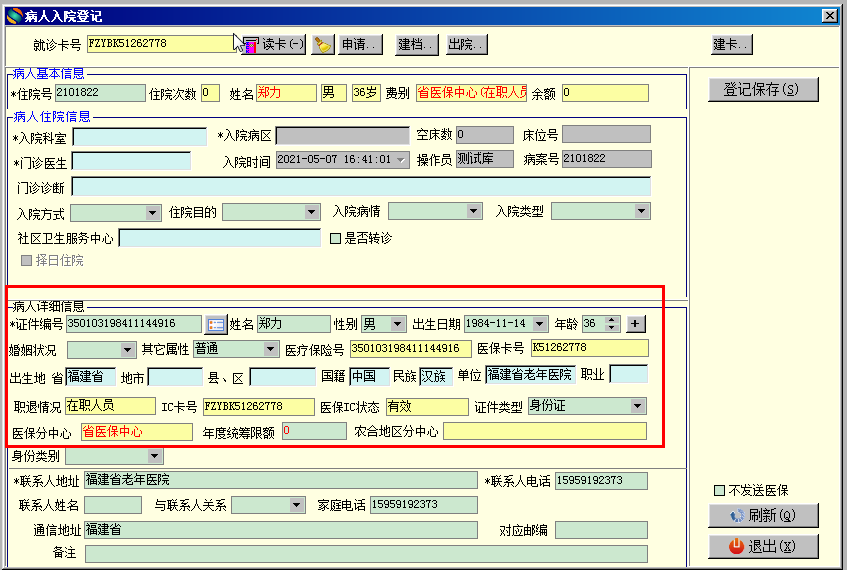Click the 农合地区分中心 field
Viewport: 847px width, 570px height.
(545, 431)
